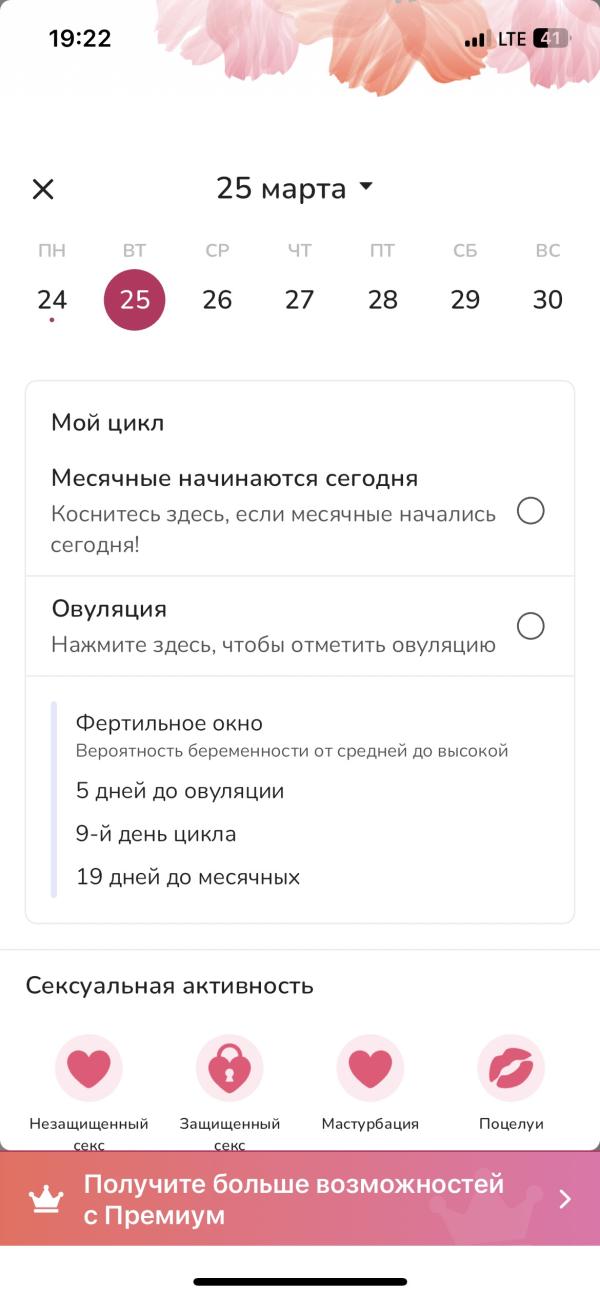Log masturbation with its heart icon
Viewport: 600px width, 1297px height.
click(370, 1069)
